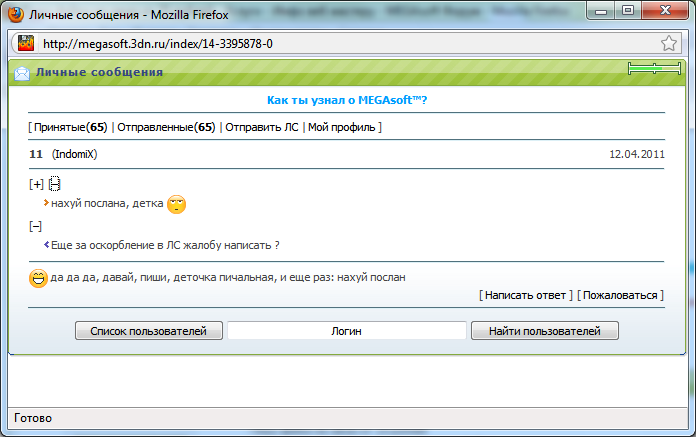The height and width of the screenshot is (437, 696).
Task: Open sender profile IndomiX
Action: click(75, 154)
